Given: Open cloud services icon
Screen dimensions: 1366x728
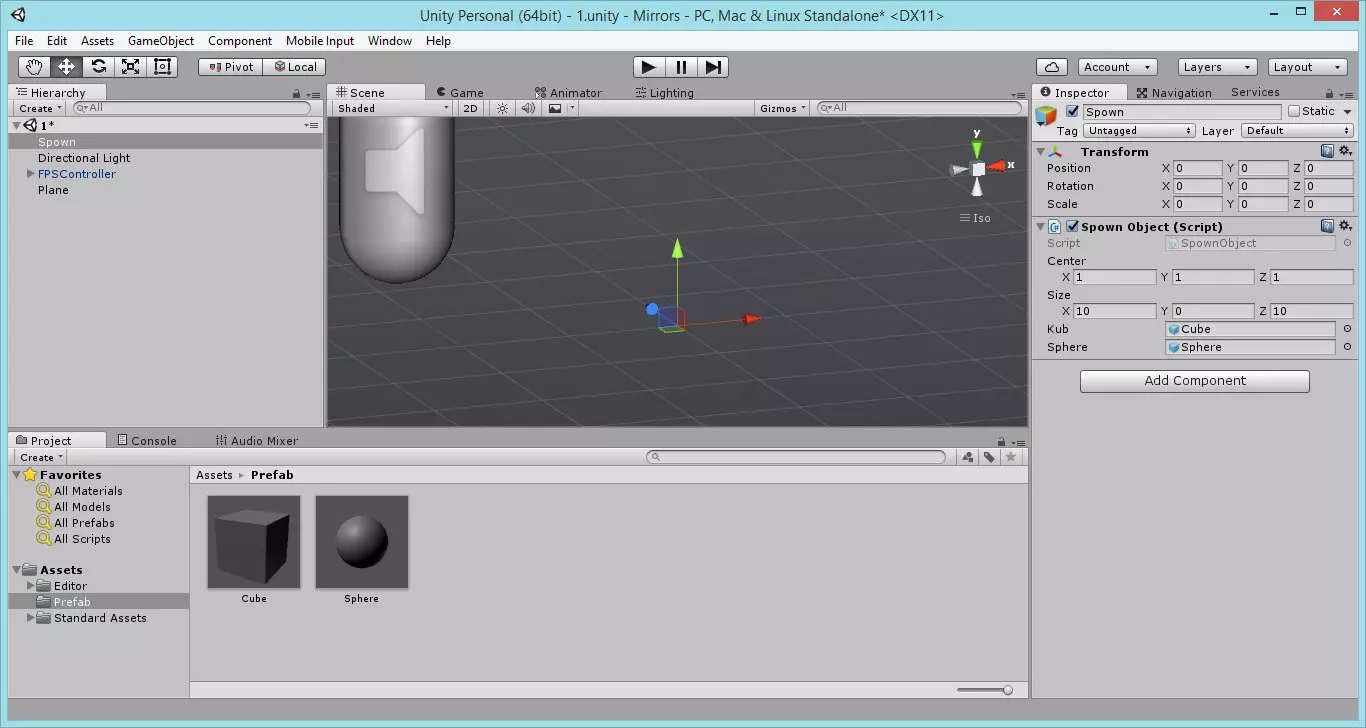Looking at the screenshot, I should pyautogui.click(x=1051, y=67).
